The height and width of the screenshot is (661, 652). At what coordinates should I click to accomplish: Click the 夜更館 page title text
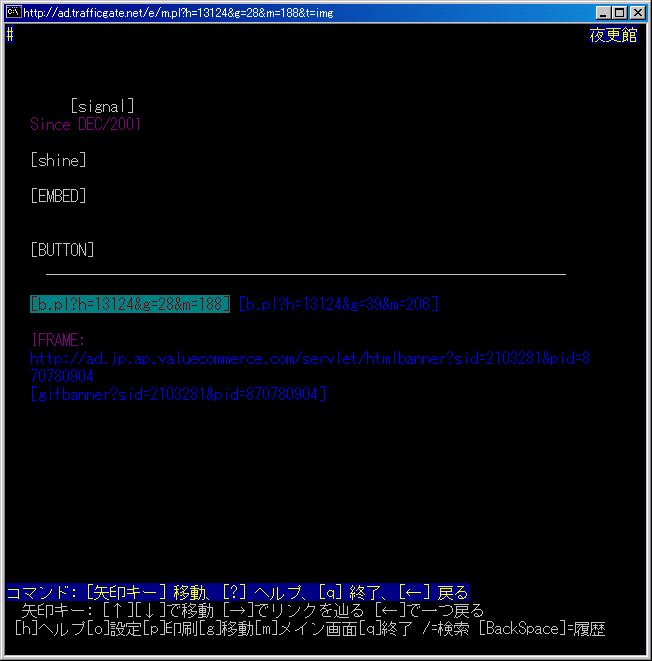(613, 35)
